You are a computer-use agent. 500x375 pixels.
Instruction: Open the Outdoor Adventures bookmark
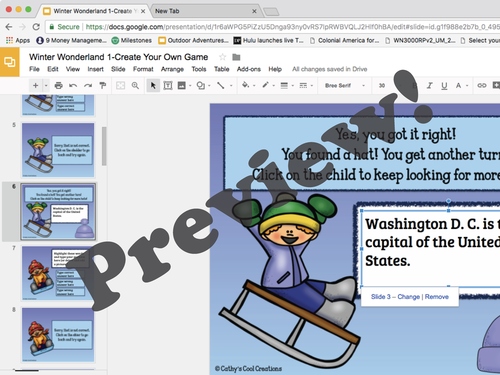click(193, 40)
